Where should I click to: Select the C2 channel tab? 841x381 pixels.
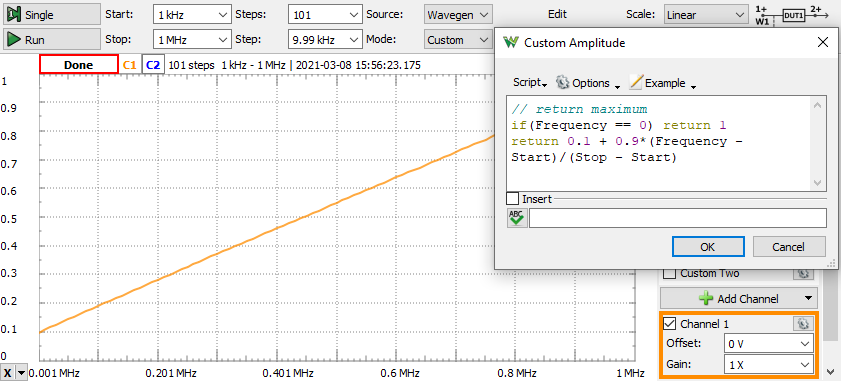tap(153, 65)
